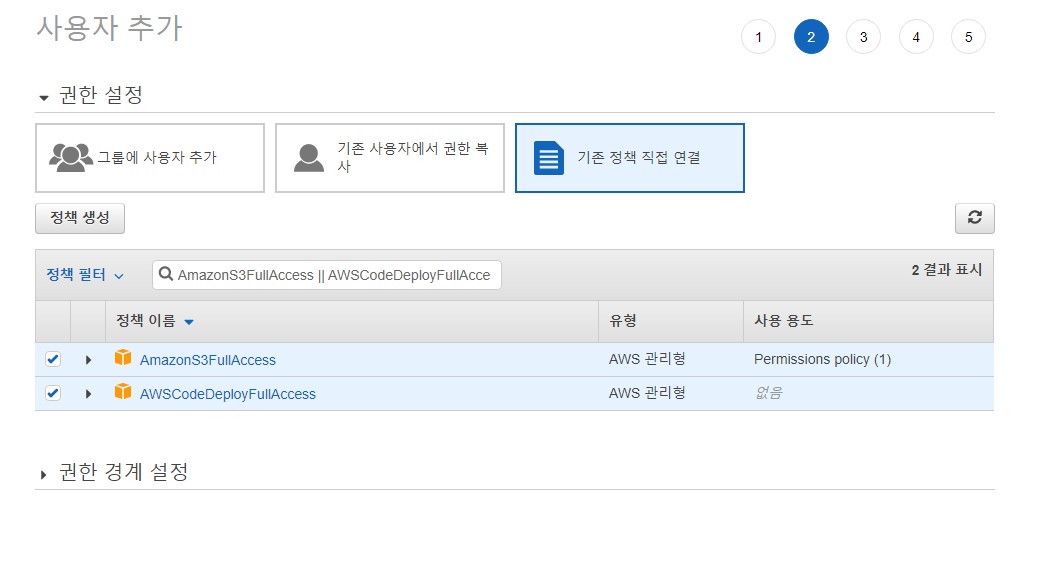Expand the AWSCodeDeployFullAccess row details

pos(88,394)
